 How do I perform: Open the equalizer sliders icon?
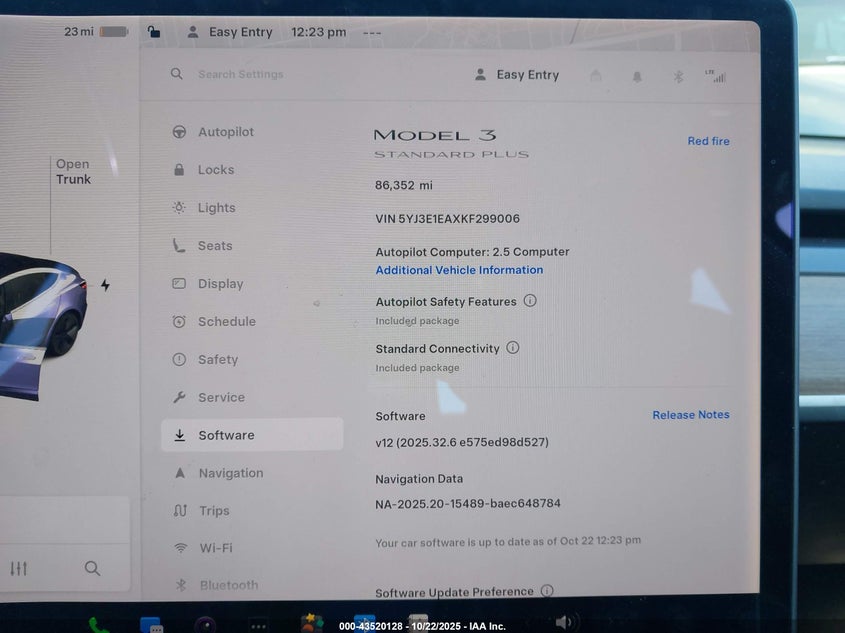(x=19, y=568)
